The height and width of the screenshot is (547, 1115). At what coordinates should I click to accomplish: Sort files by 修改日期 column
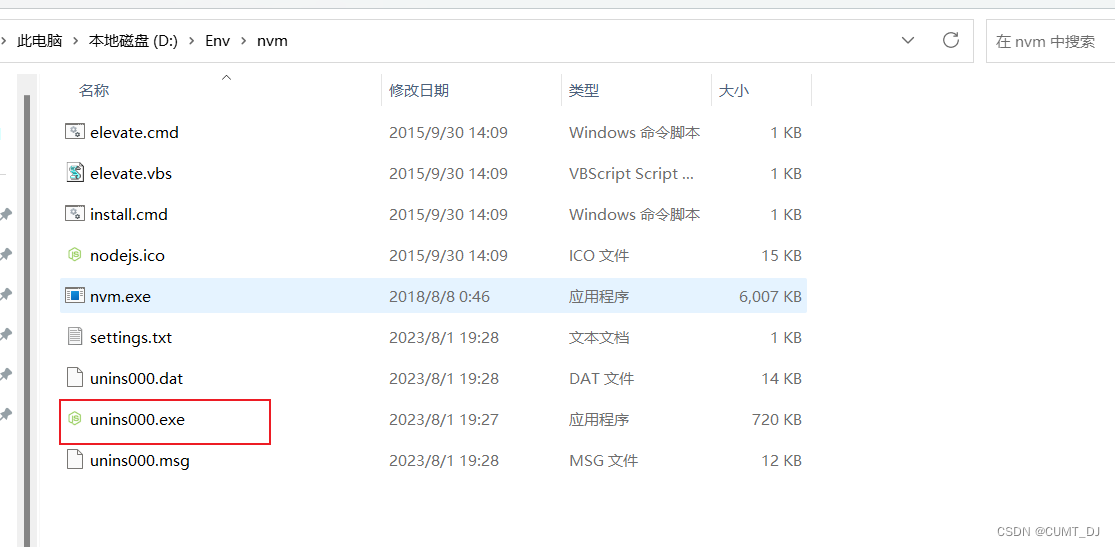coord(419,90)
